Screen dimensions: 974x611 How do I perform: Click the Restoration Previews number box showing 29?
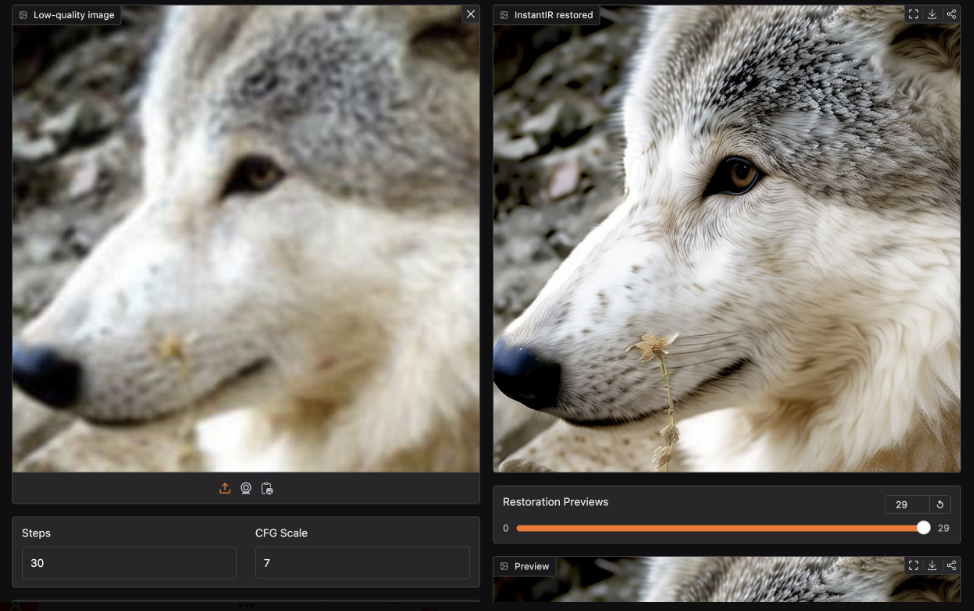pyautogui.click(x=907, y=504)
